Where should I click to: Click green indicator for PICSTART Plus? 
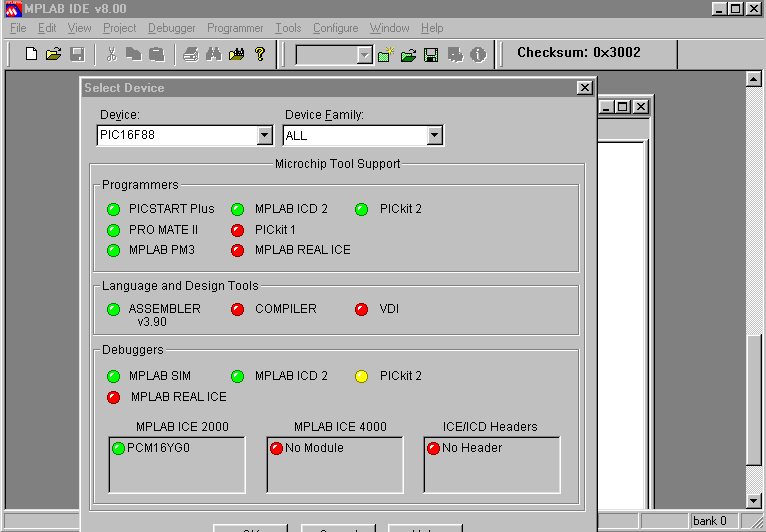coord(113,210)
